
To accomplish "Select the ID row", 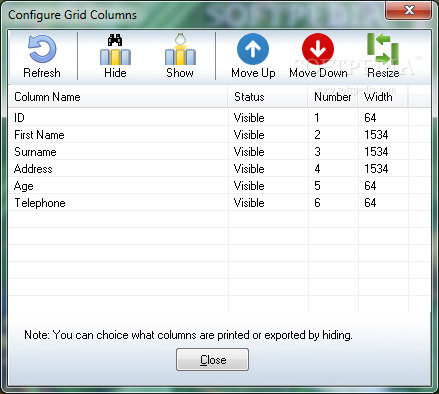I will [219, 118].
